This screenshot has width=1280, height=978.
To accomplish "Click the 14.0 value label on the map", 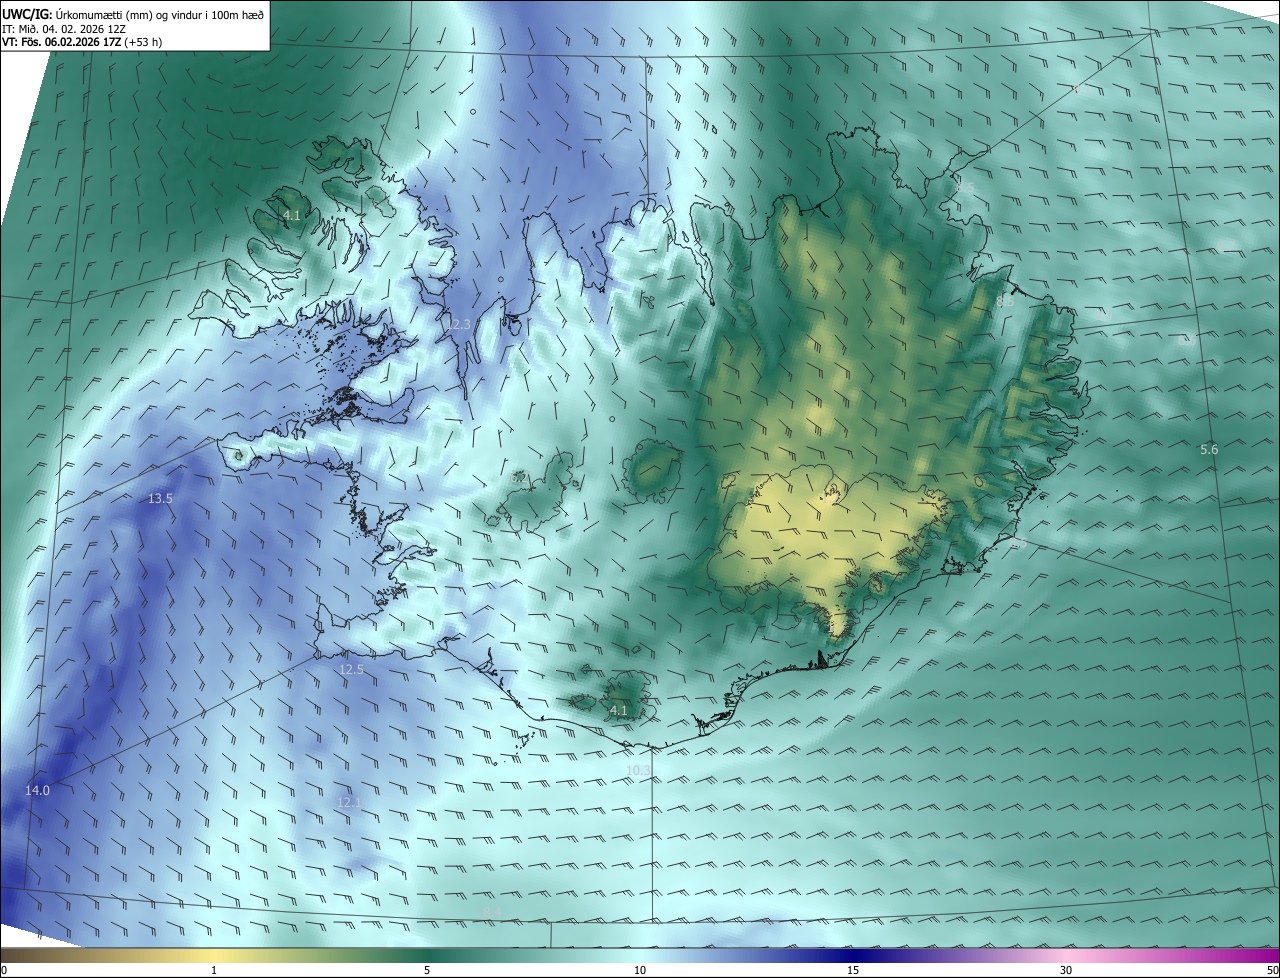I will pyautogui.click(x=37, y=790).
